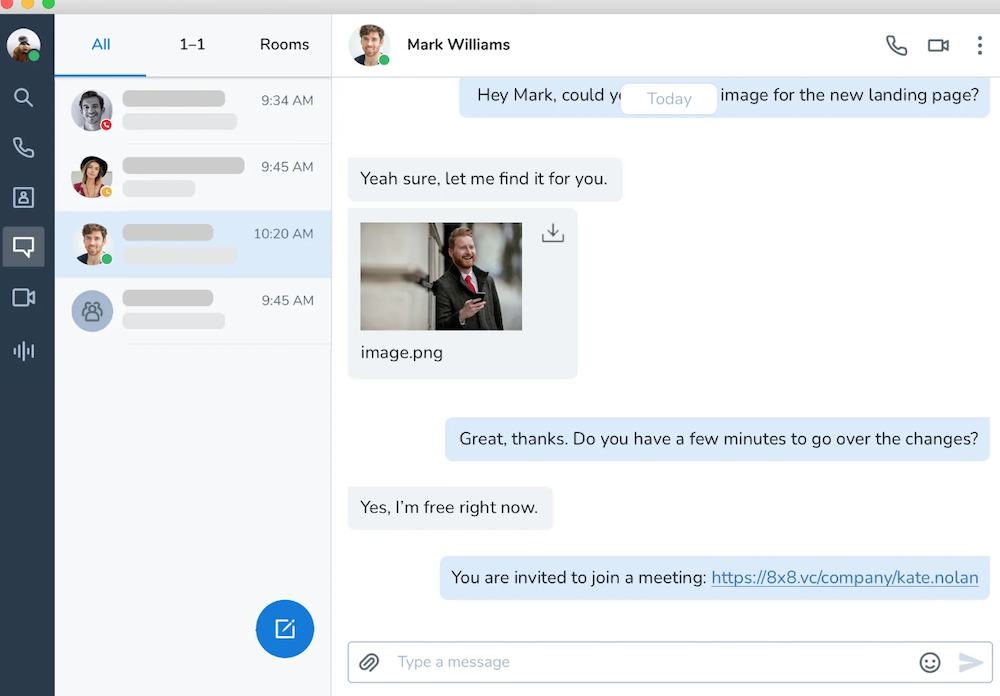Click the 'Yes, I'm free right now' message
This screenshot has height=696, width=1000.
pyautogui.click(x=450, y=508)
